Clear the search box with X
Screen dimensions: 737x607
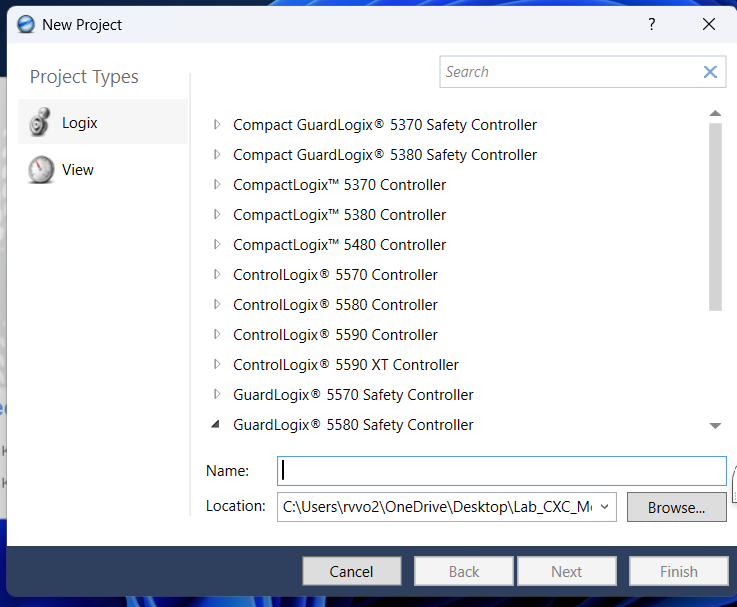pyautogui.click(x=710, y=72)
